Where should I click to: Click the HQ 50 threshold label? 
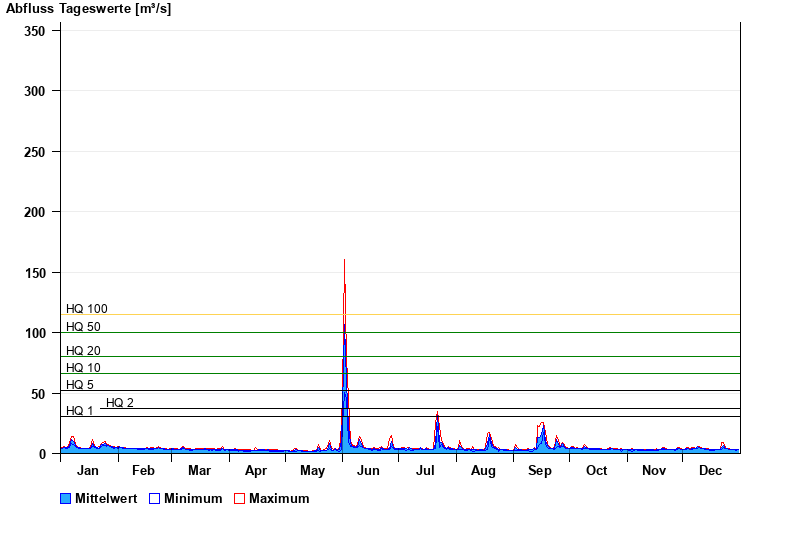pyautogui.click(x=83, y=327)
